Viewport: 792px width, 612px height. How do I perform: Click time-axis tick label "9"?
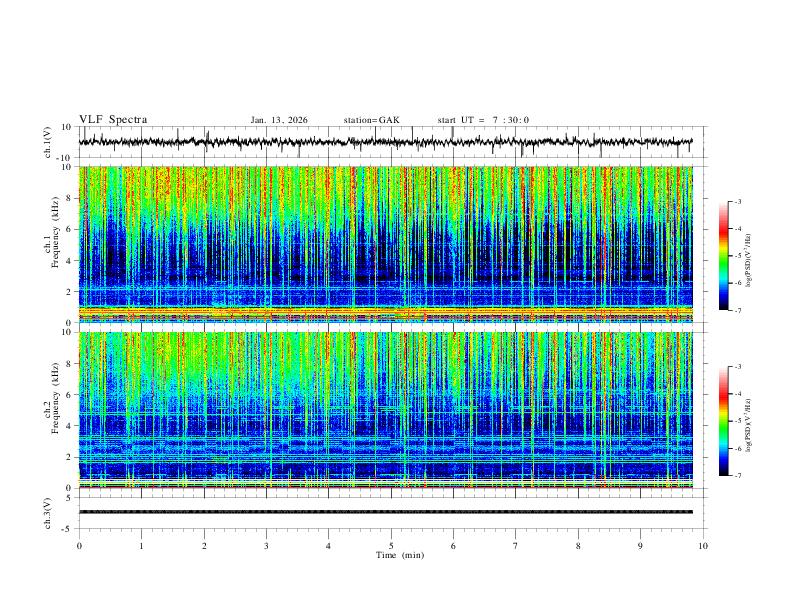(640, 546)
